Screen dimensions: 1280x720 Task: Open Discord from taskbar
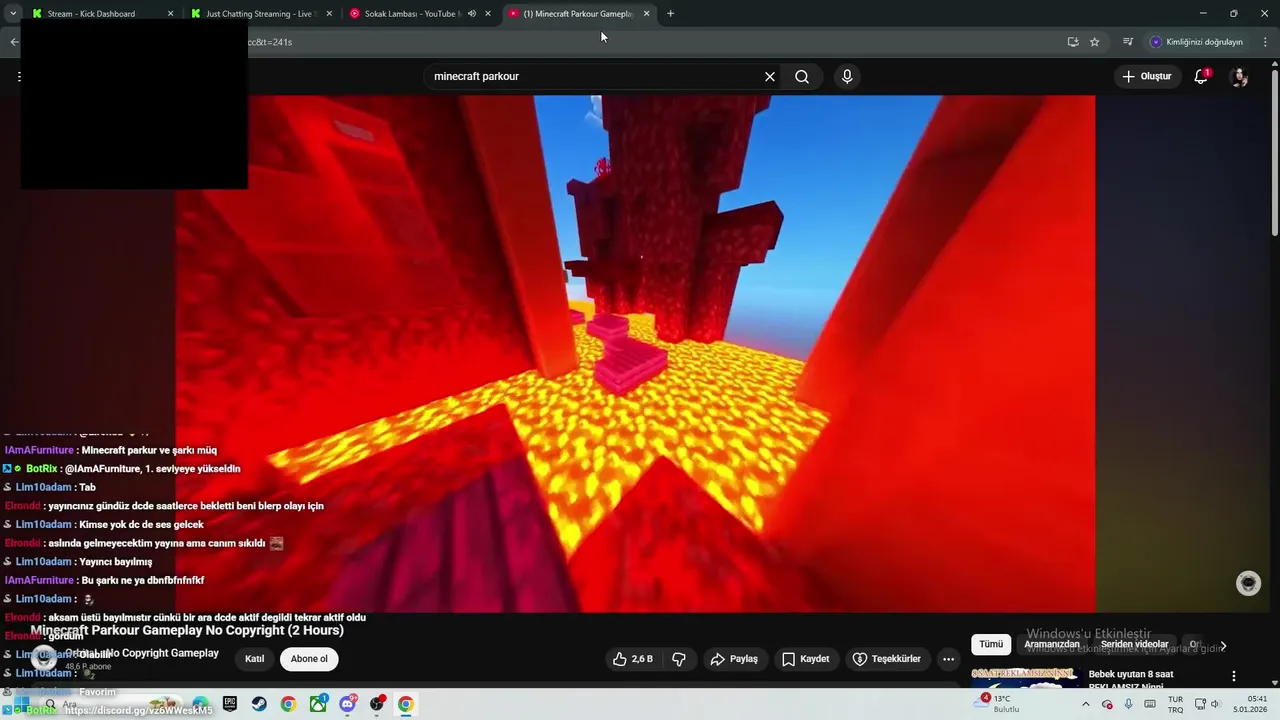pyautogui.click(x=347, y=704)
